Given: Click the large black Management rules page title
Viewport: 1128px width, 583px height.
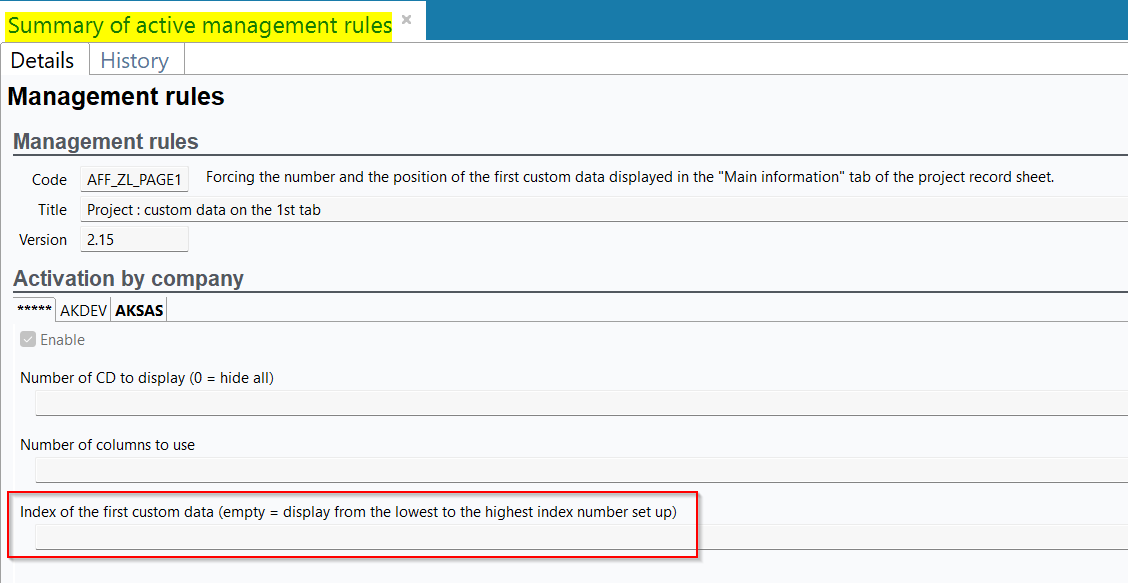Looking at the screenshot, I should tap(116, 97).
